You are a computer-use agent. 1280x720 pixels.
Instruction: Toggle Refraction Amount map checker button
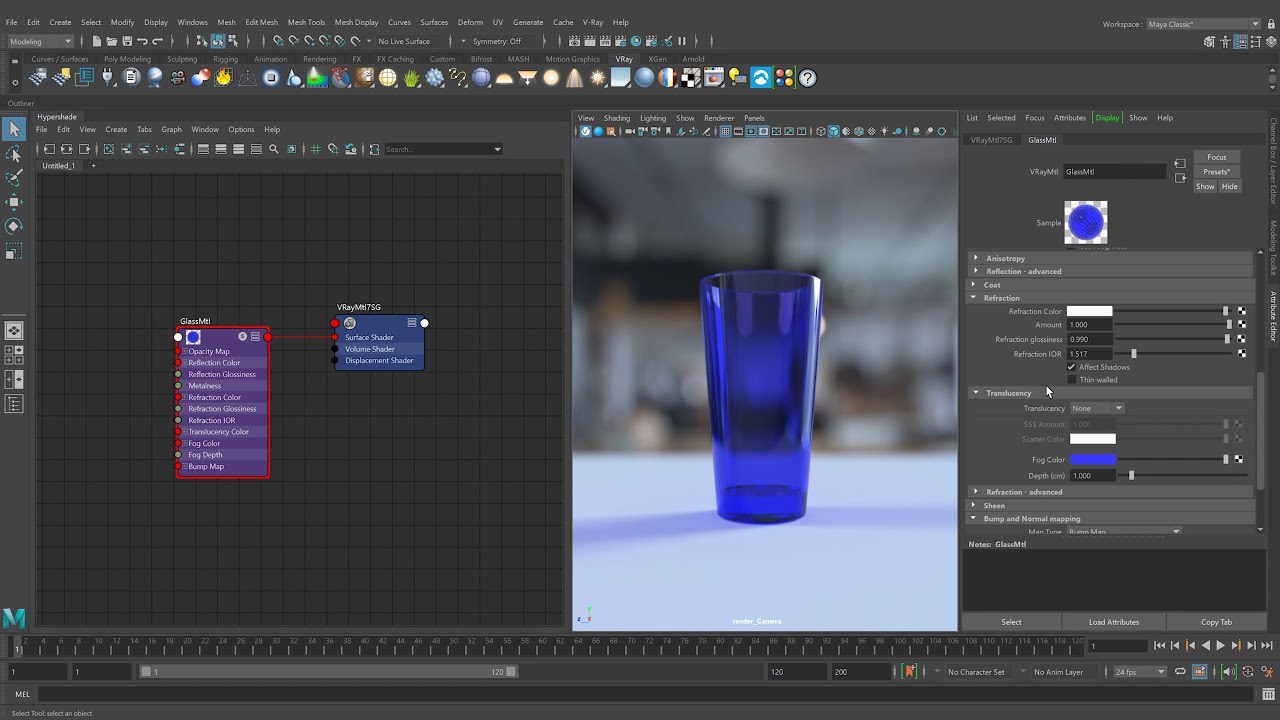[x=1242, y=324]
